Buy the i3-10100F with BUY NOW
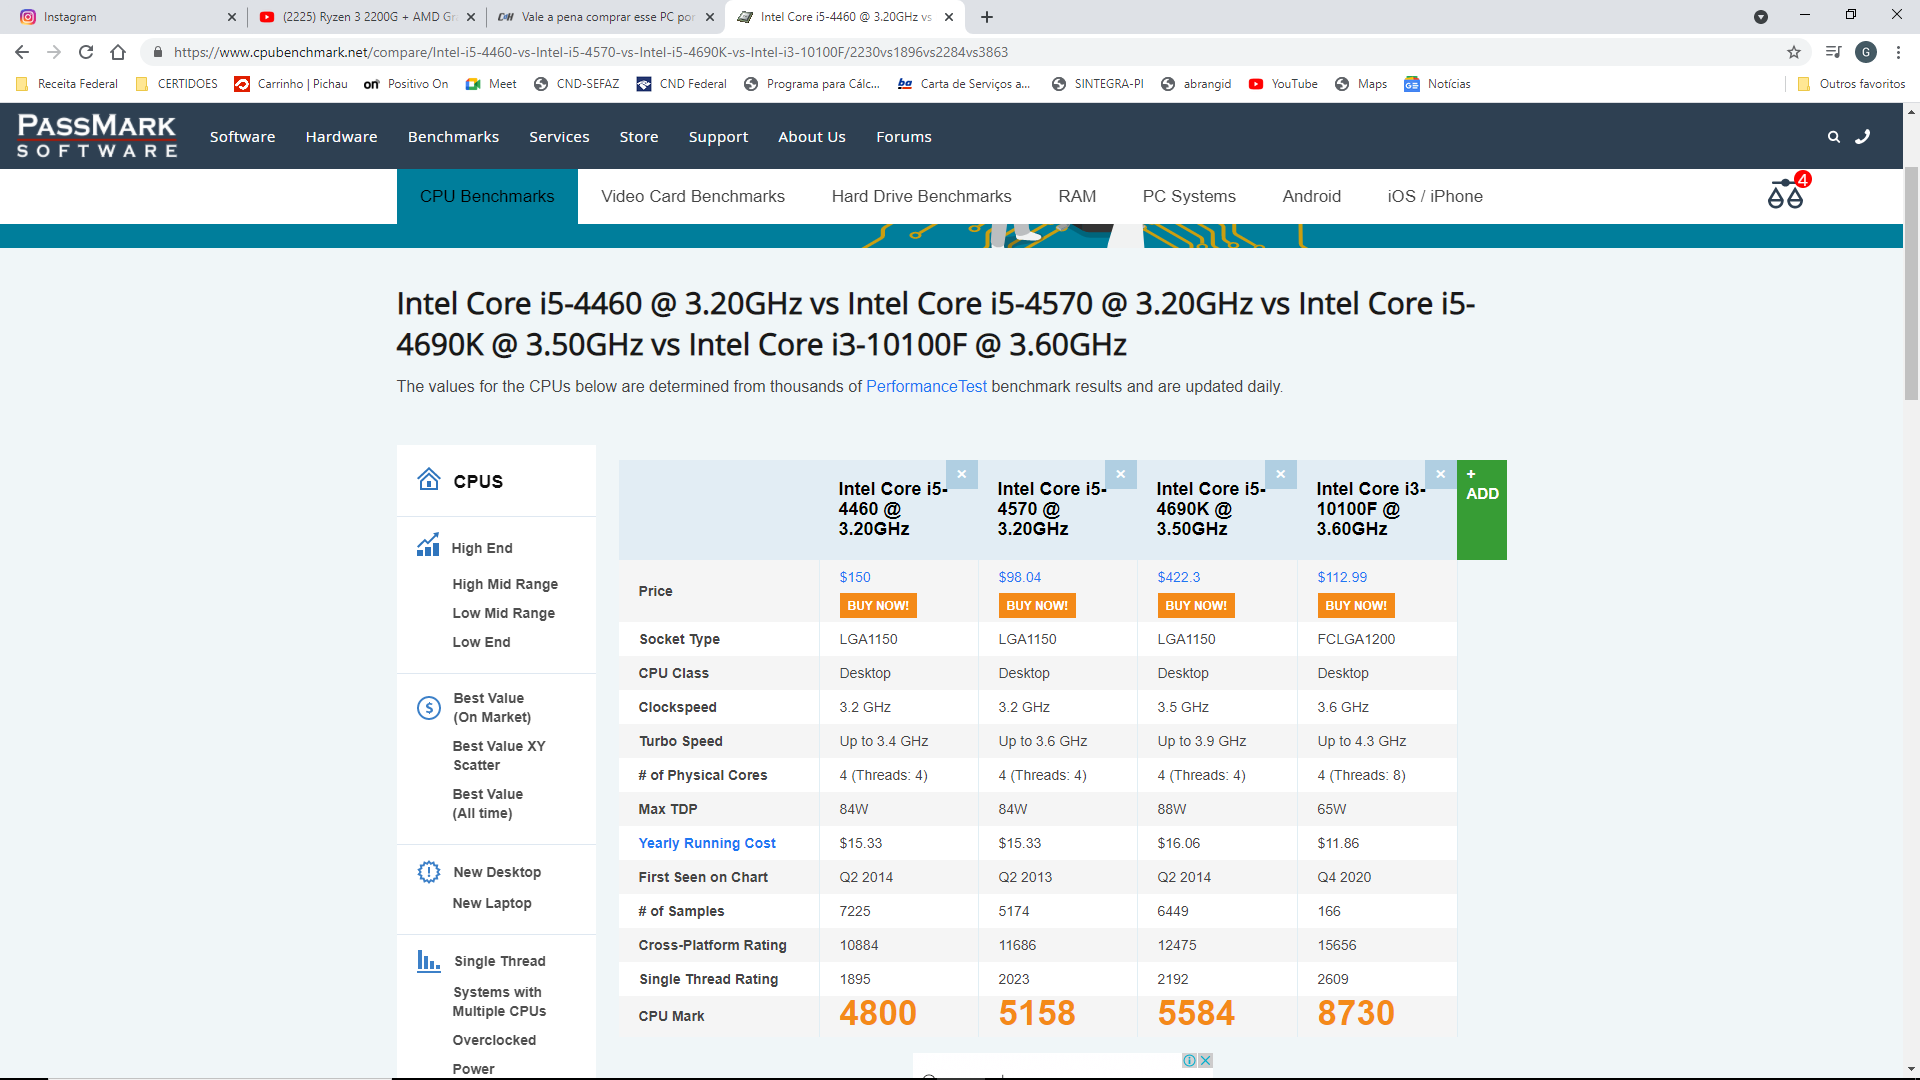1920x1080 pixels. click(x=1356, y=605)
